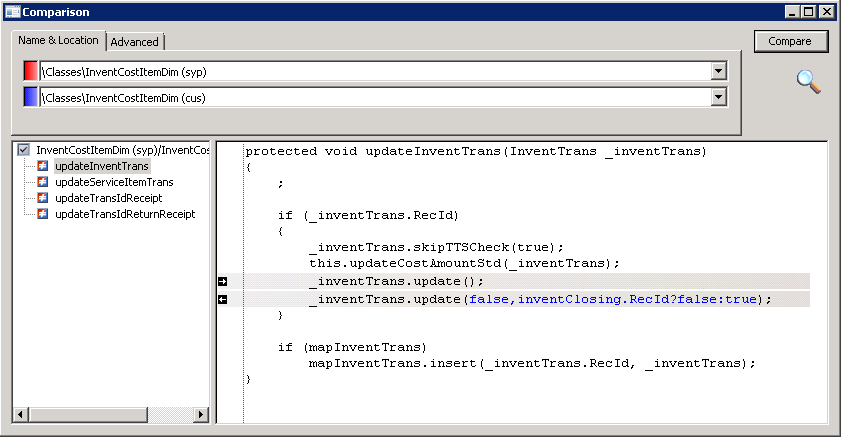The width and height of the screenshot is (841, 437).
Task: Open dropdown for InventCostItemDim (syp) field
Action: (x=719, y=71)
